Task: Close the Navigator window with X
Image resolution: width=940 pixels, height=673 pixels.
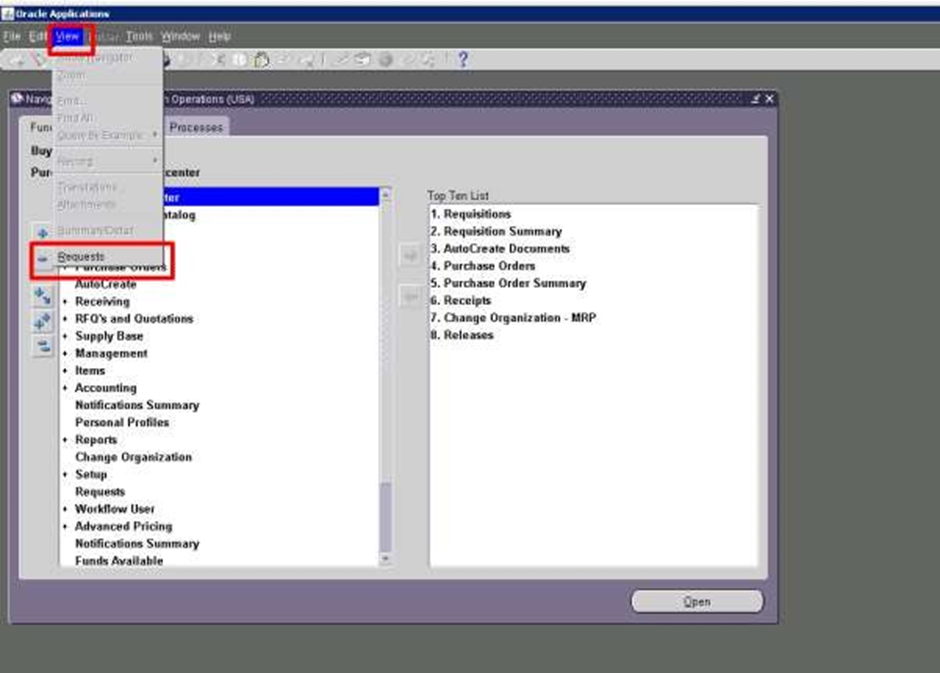Action: [x=770, y=99]
